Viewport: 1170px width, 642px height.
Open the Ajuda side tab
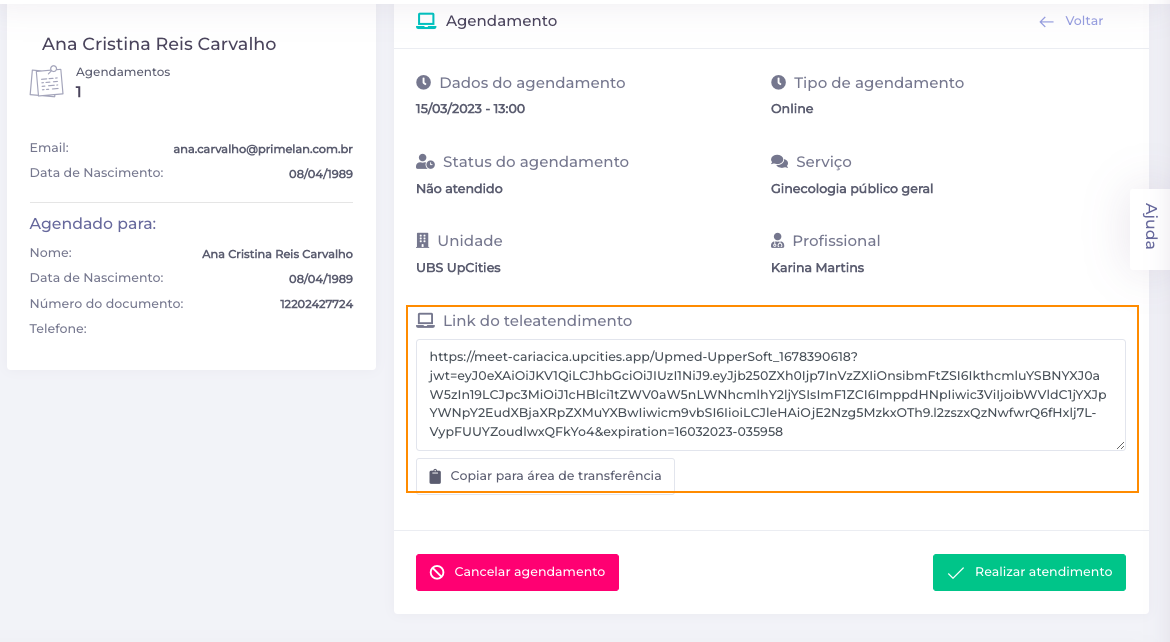point(1150,227)
